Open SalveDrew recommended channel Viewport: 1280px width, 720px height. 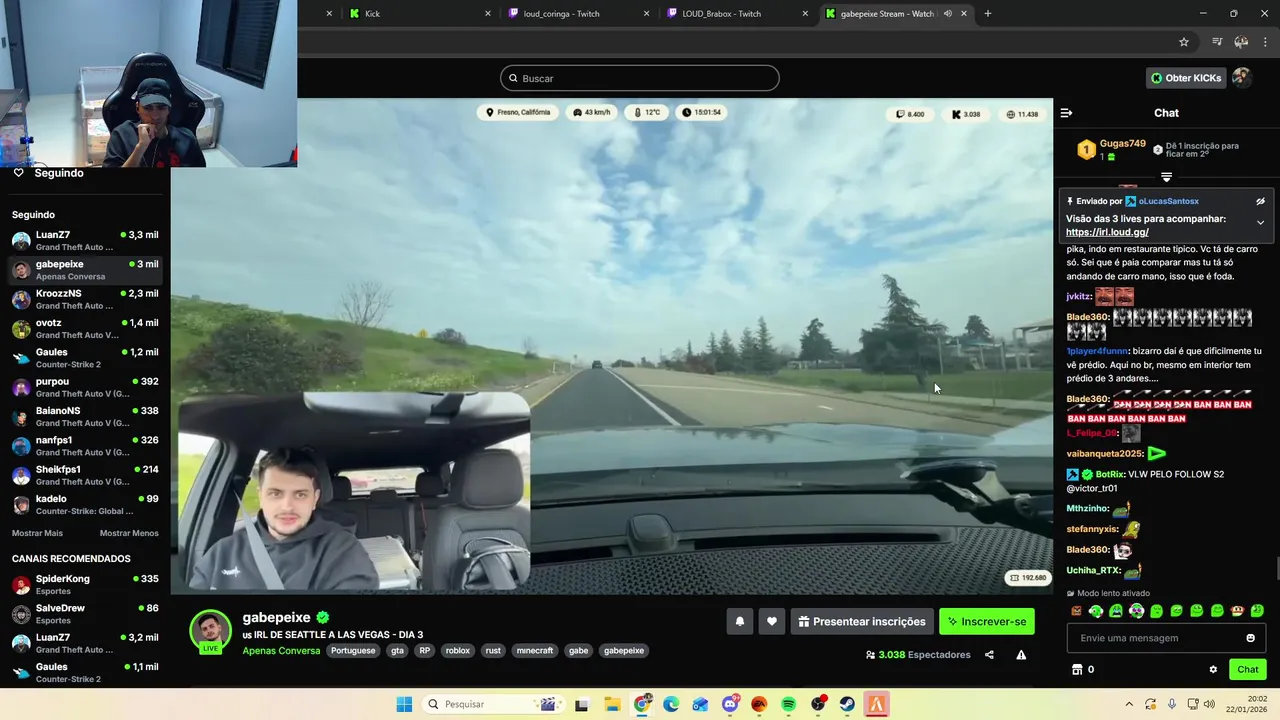coord(85,613)
